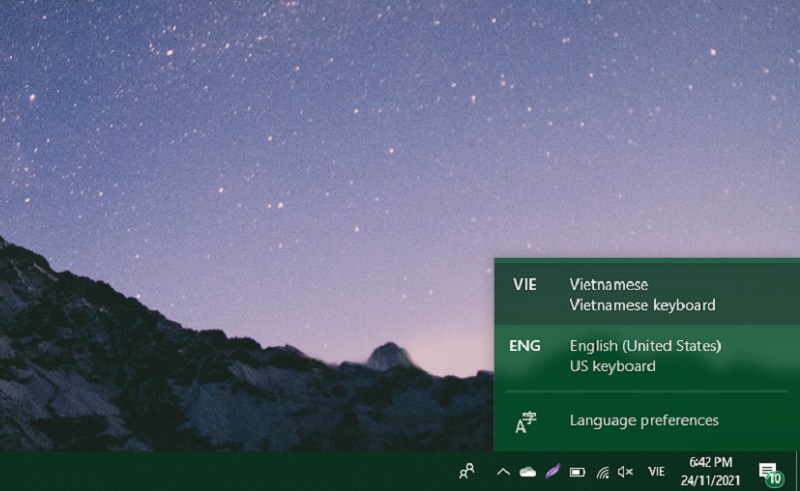Switch to English (United States) US keyboard

tap(647, 356)
